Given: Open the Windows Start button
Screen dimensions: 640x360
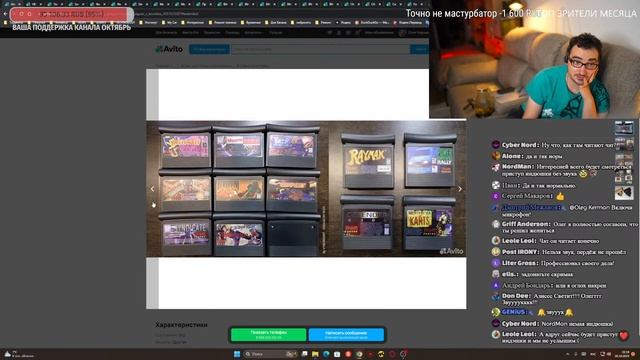Looking at the screenshot, I should 237,354.
